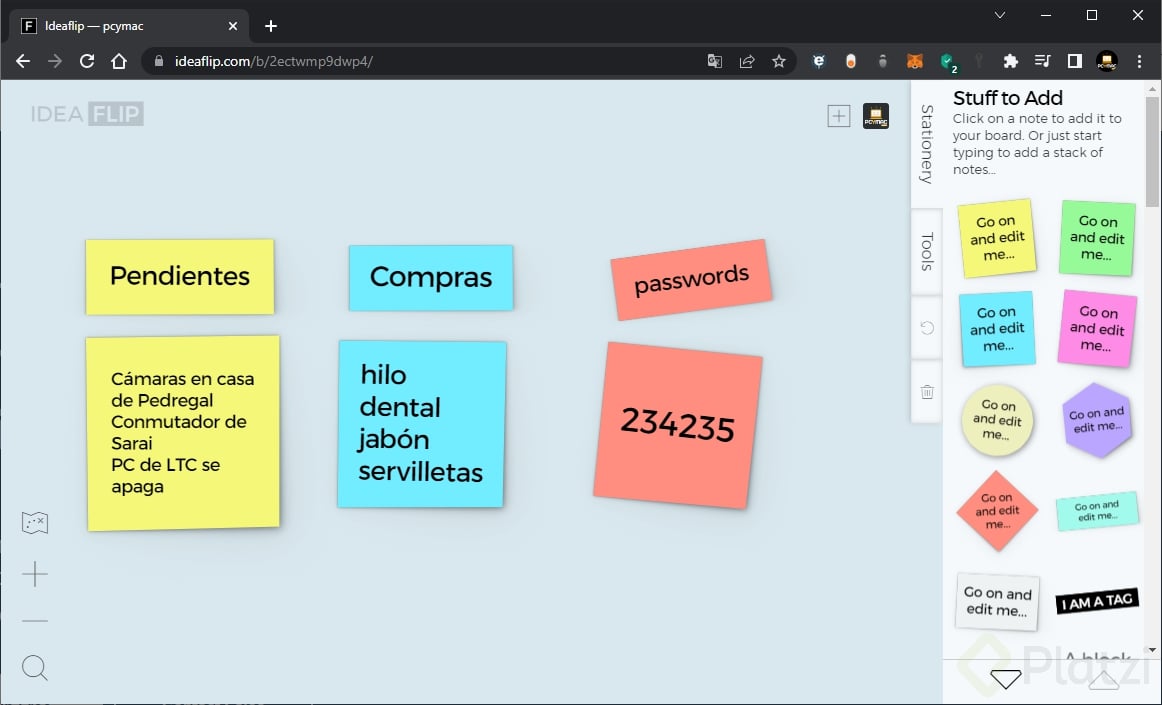Click the Ideaflip logo
The width and height of the screenshot is (1162, 705).
pyautogui.click(x=87, y=113)
